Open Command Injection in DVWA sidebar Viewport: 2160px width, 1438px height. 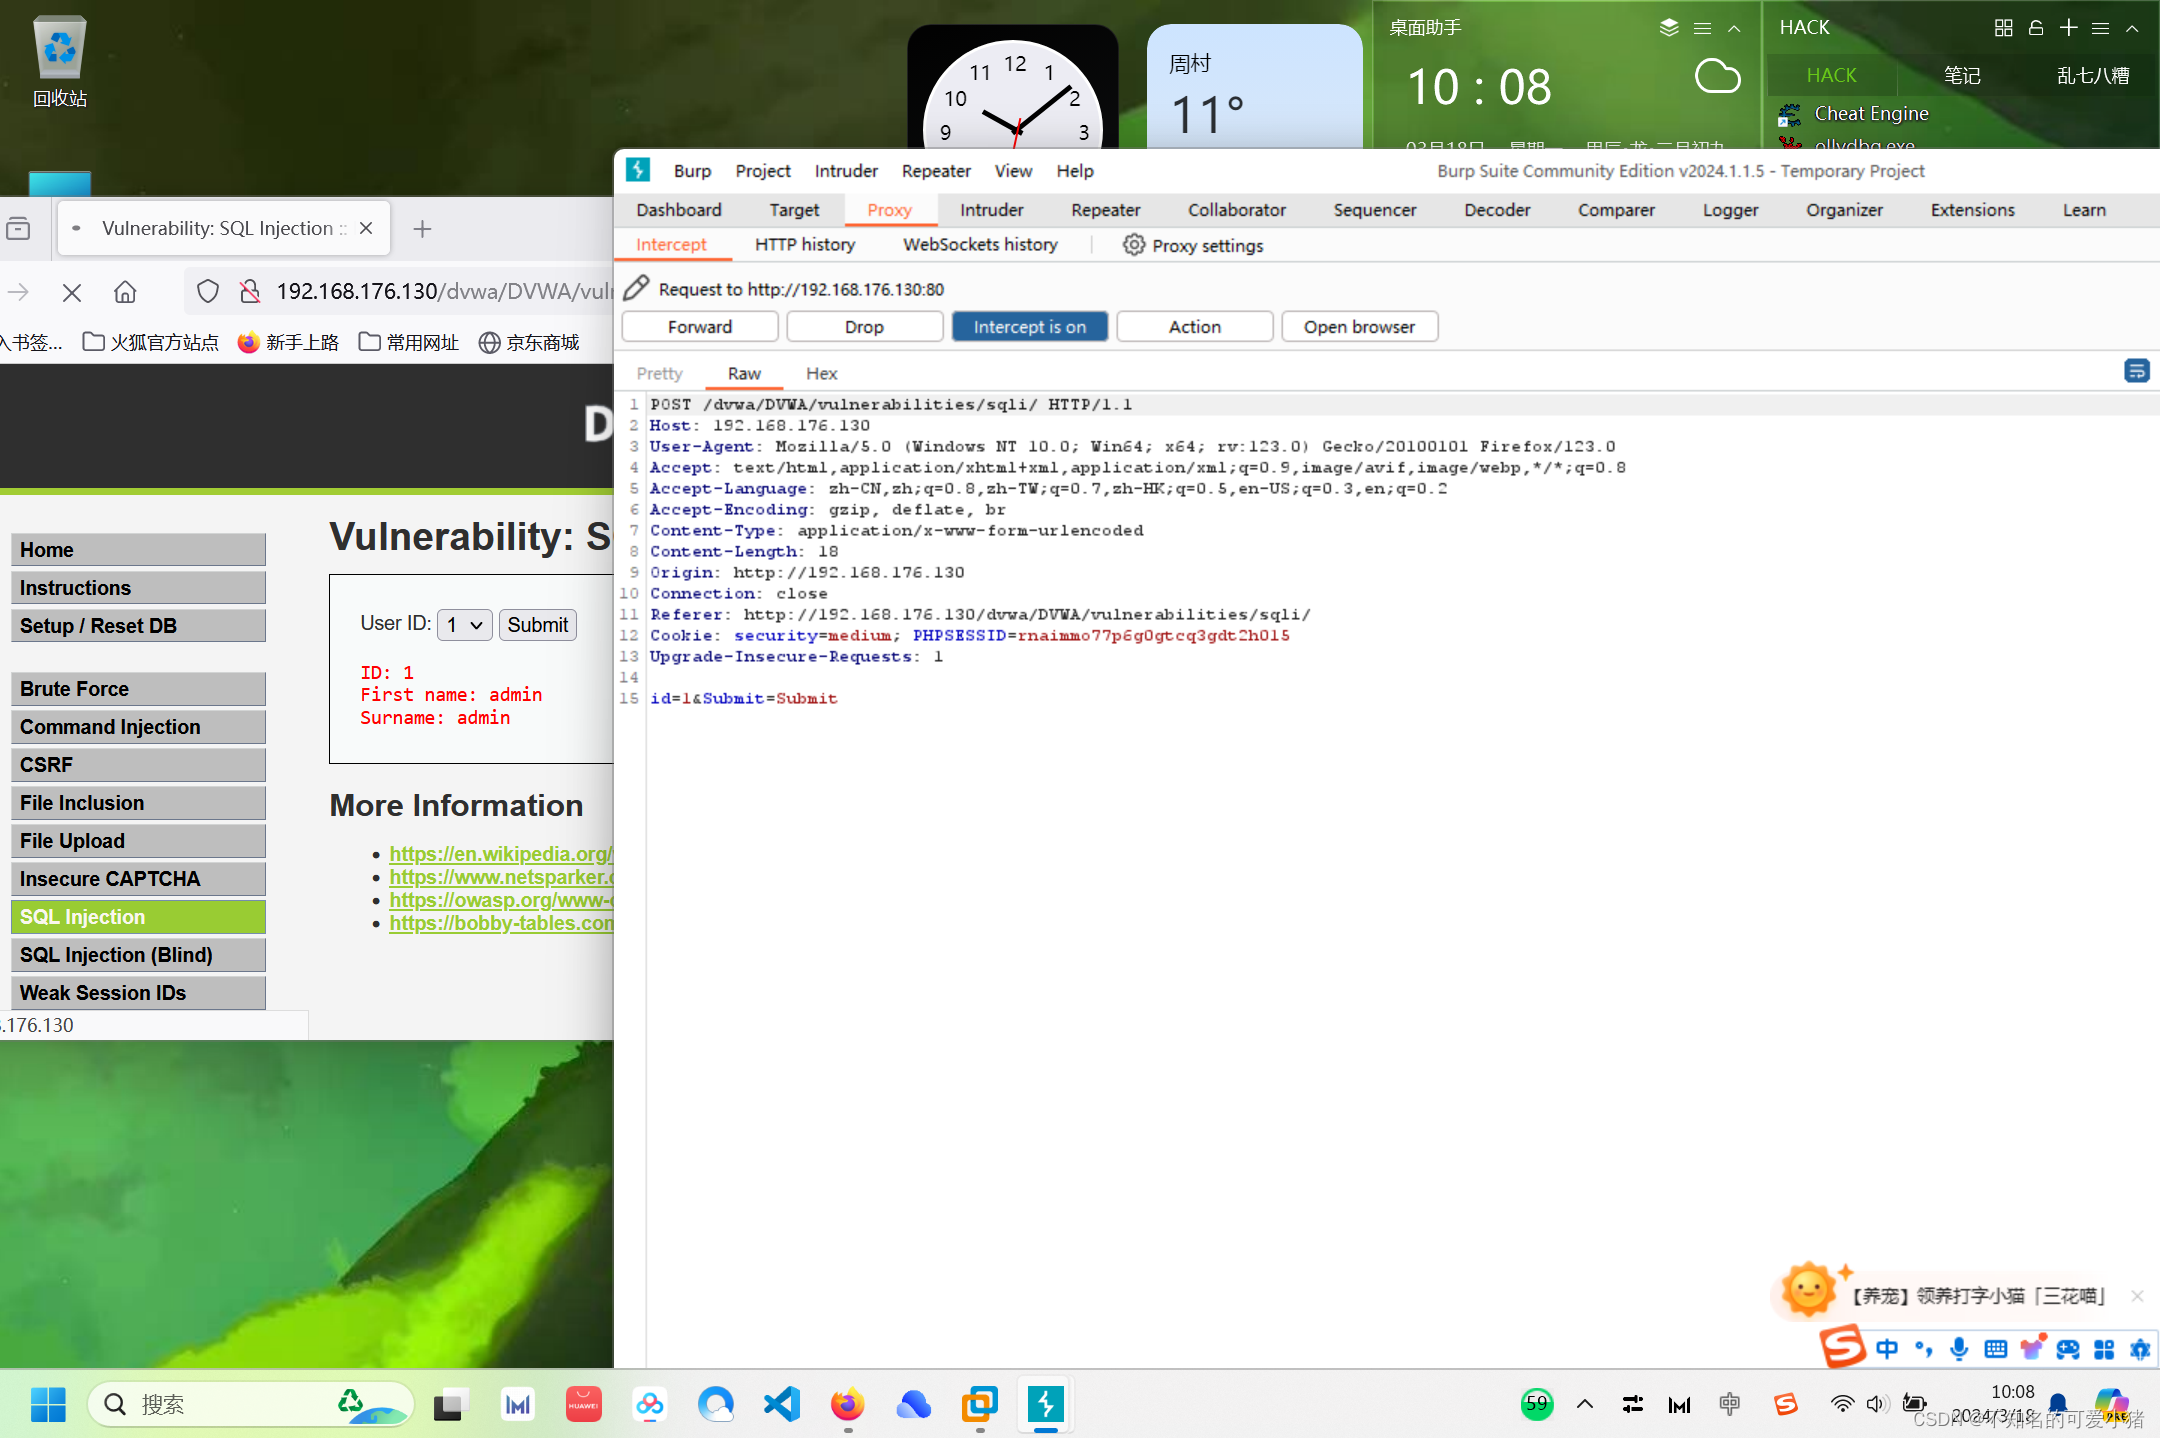pyautogui.click(x=138, y=727)
